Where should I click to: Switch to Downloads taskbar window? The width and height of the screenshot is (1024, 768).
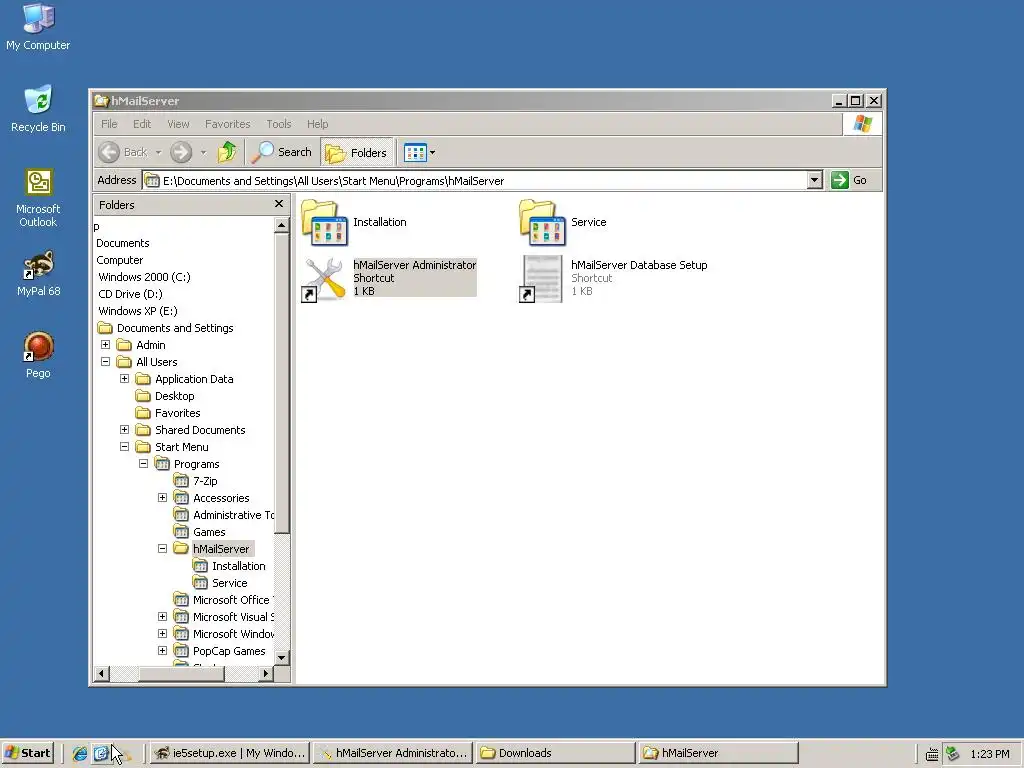tap(555, 753)
